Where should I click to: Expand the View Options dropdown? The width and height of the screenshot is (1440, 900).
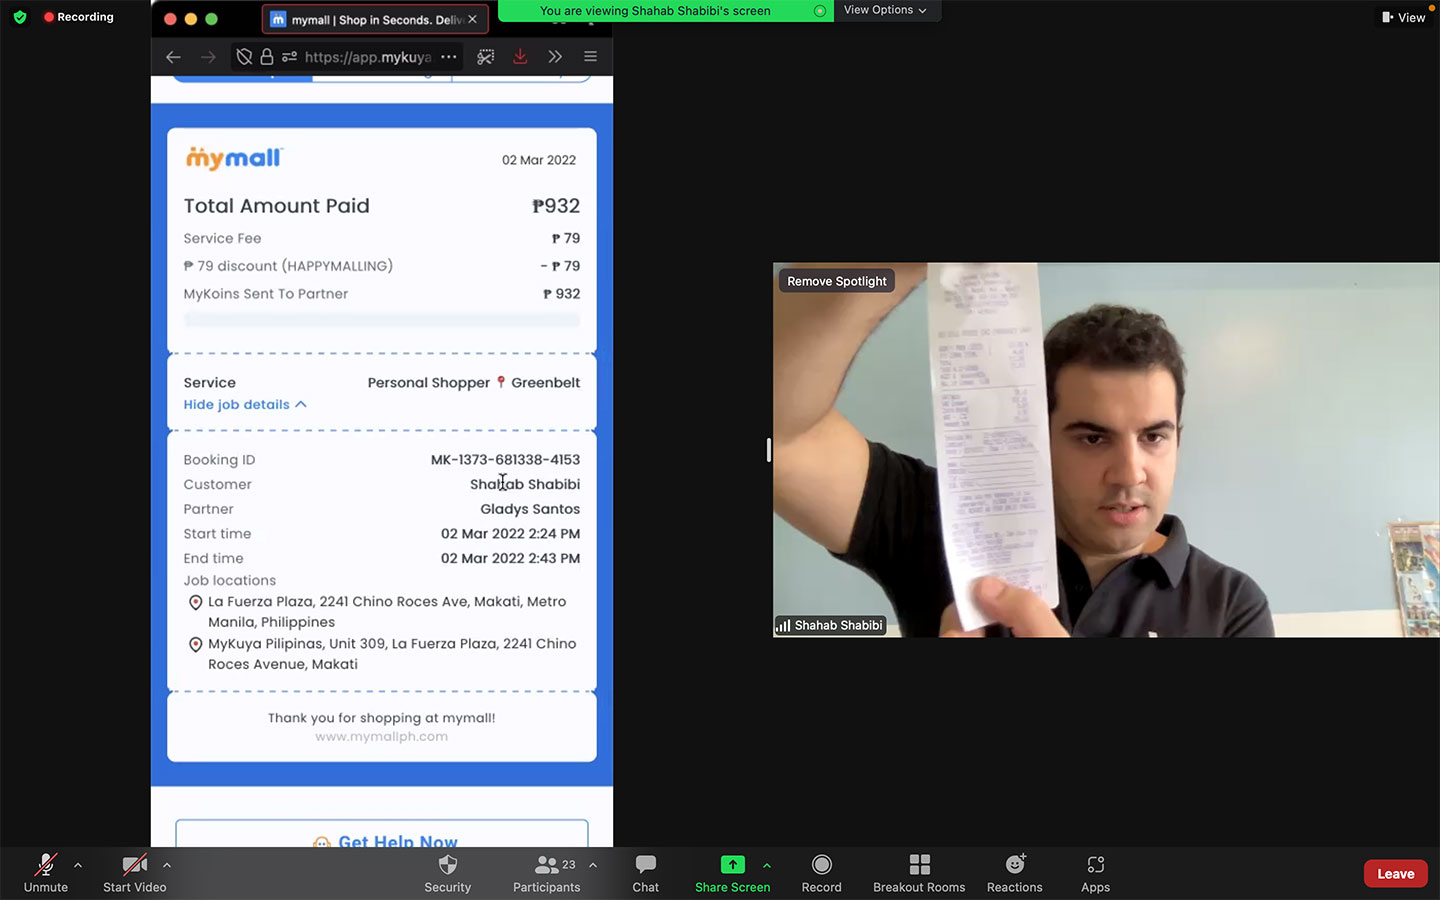pos(885,10)
